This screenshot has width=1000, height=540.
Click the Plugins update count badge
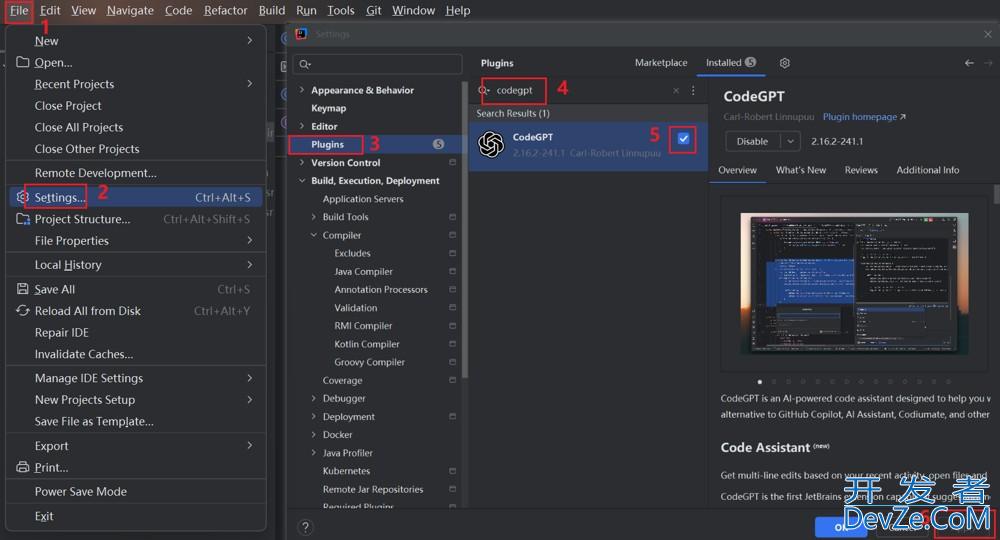pyautogui.click(x=438, y=144)
